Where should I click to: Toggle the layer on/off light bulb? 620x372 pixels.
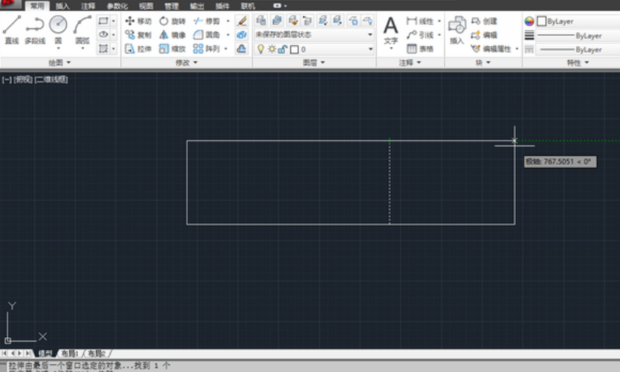coord(261,49)
